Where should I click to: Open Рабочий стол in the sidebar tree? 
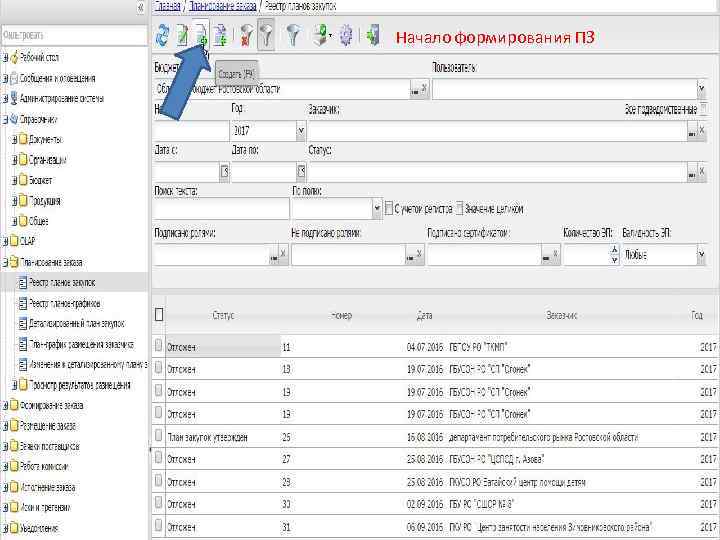[39, 58]
